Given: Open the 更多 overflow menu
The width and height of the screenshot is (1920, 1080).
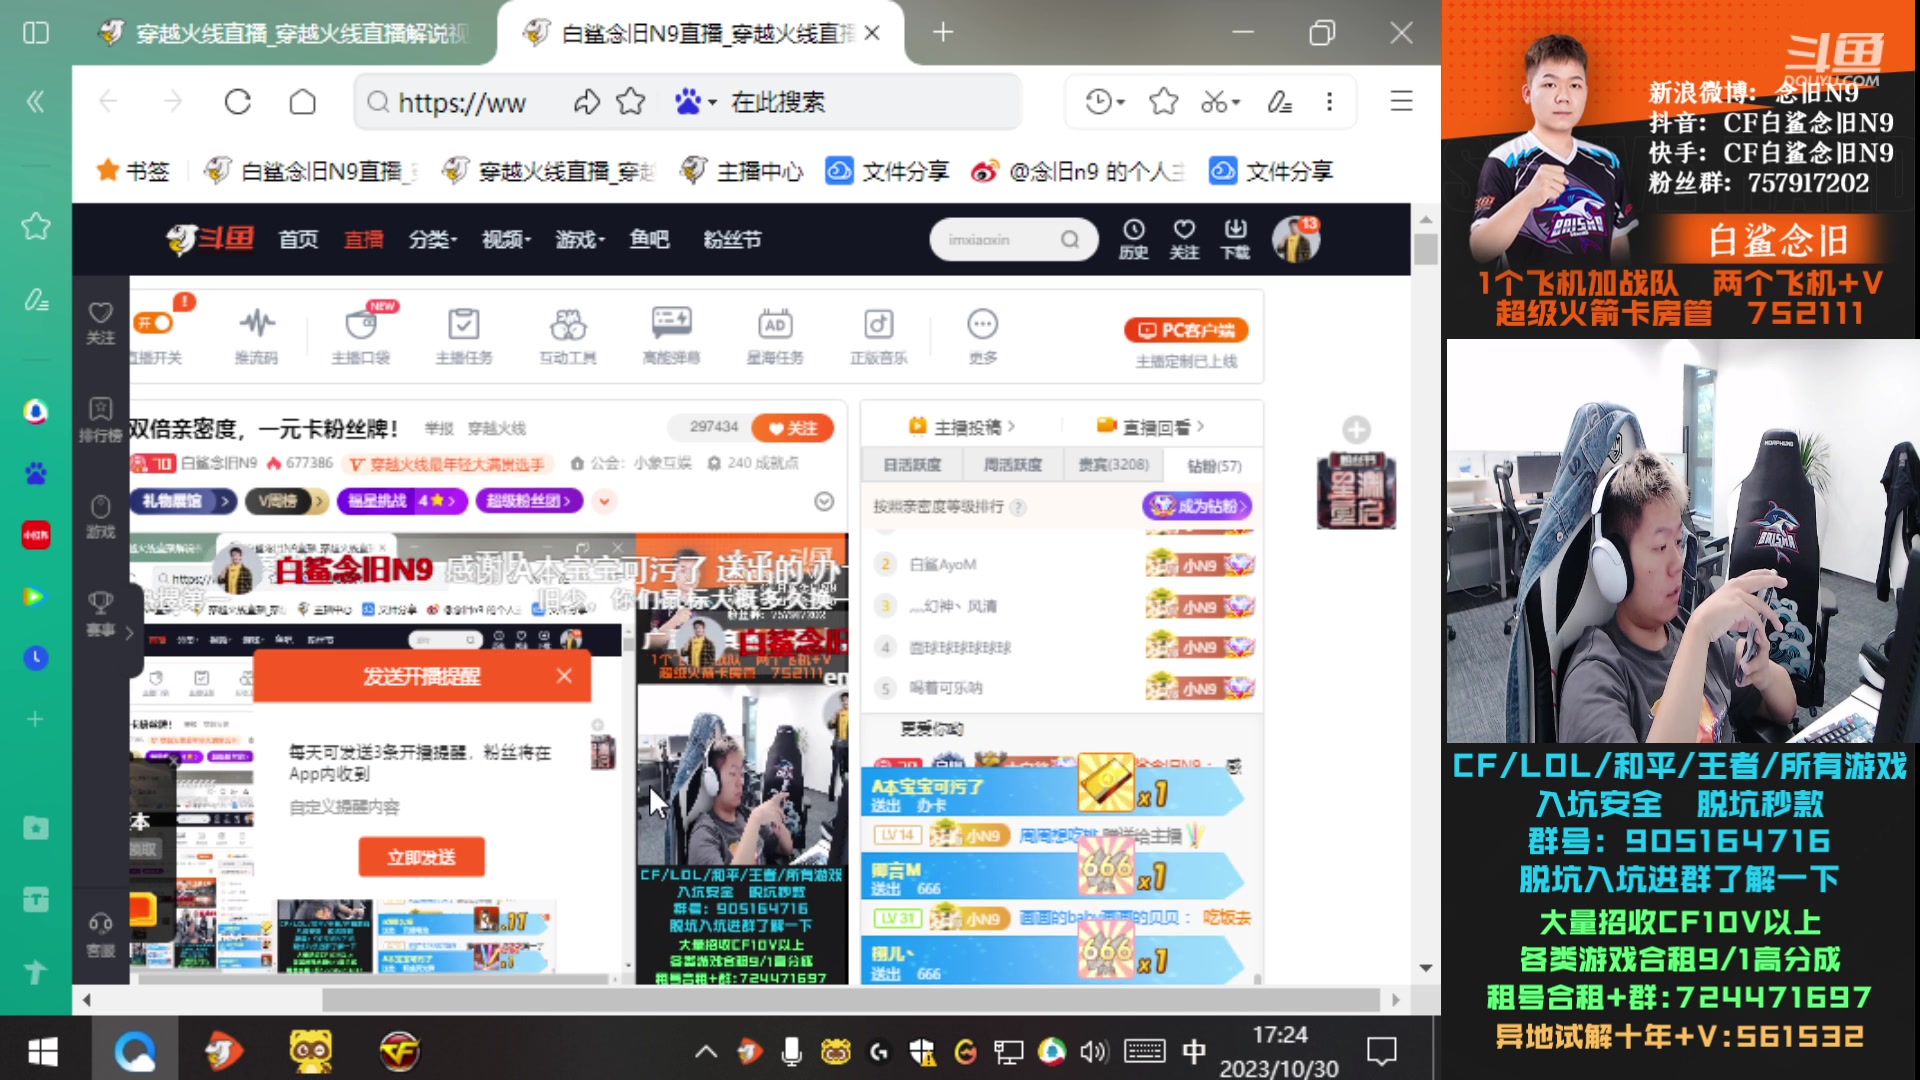Looking at the screenshot, I should pyautogui.click(x=981, y=322).
